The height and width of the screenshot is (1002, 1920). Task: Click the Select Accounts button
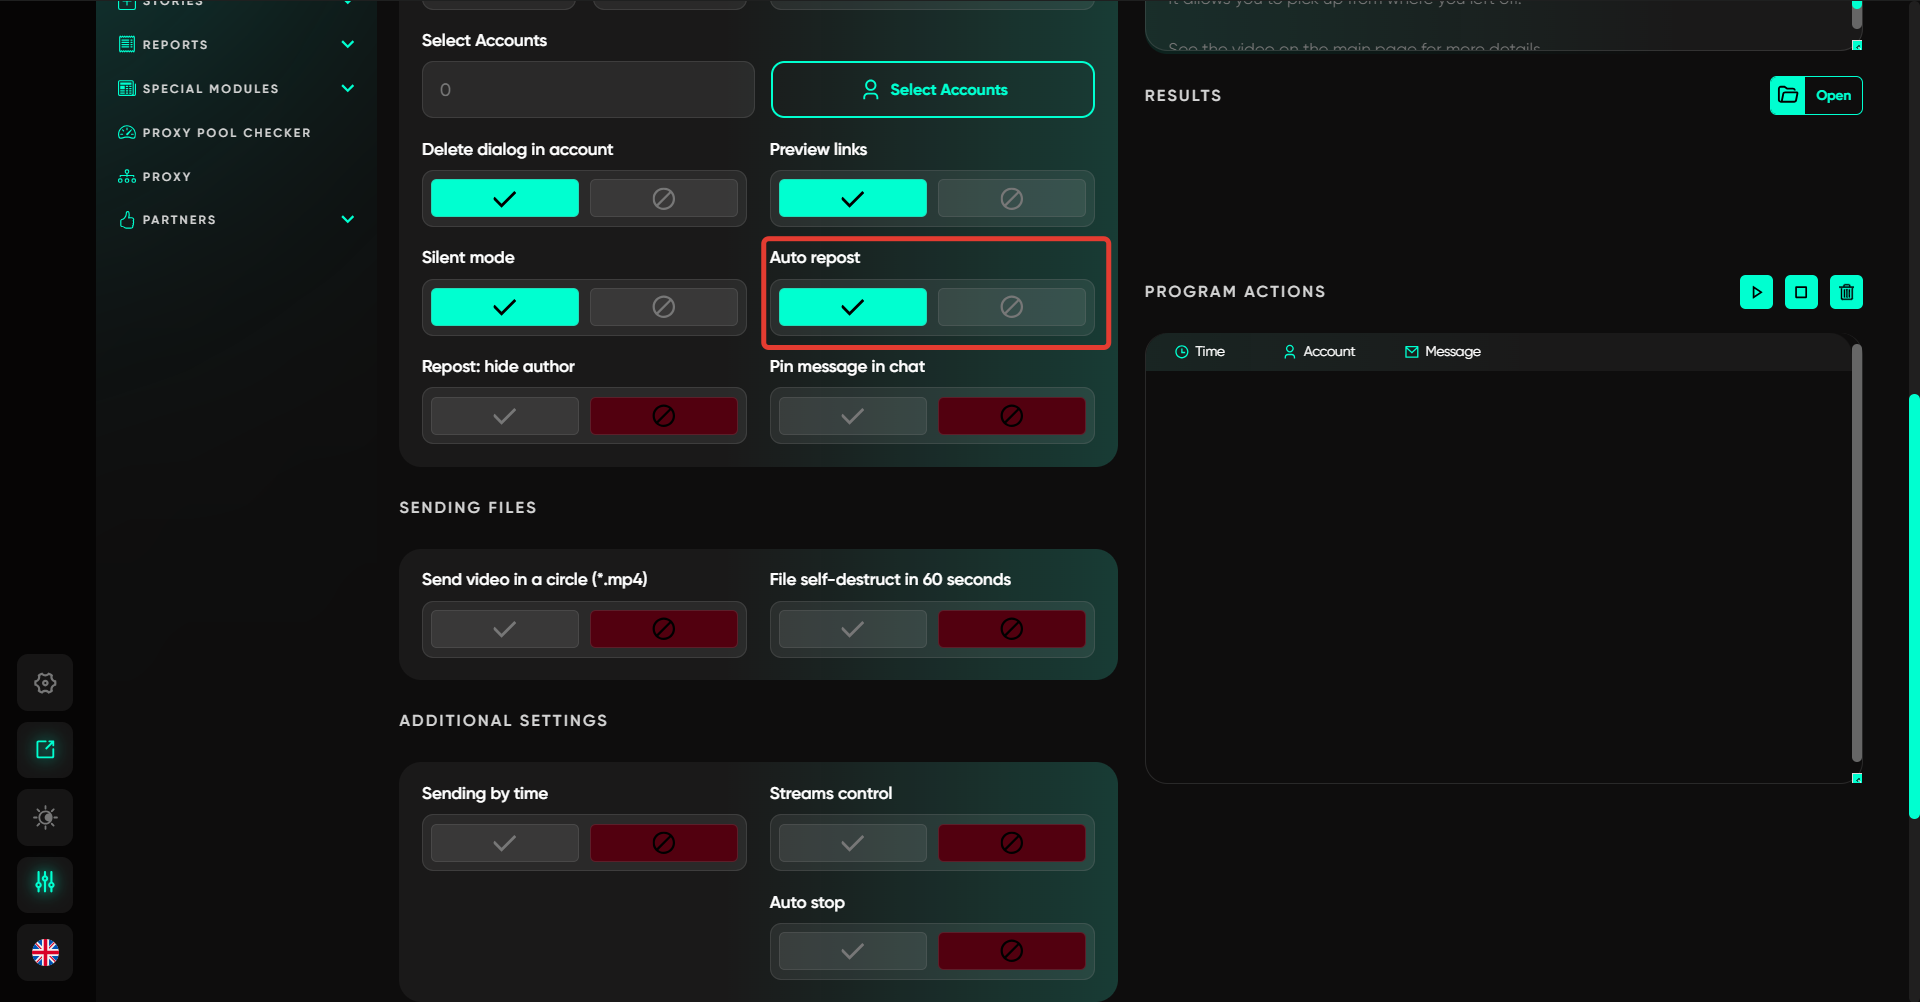[932, 90]
